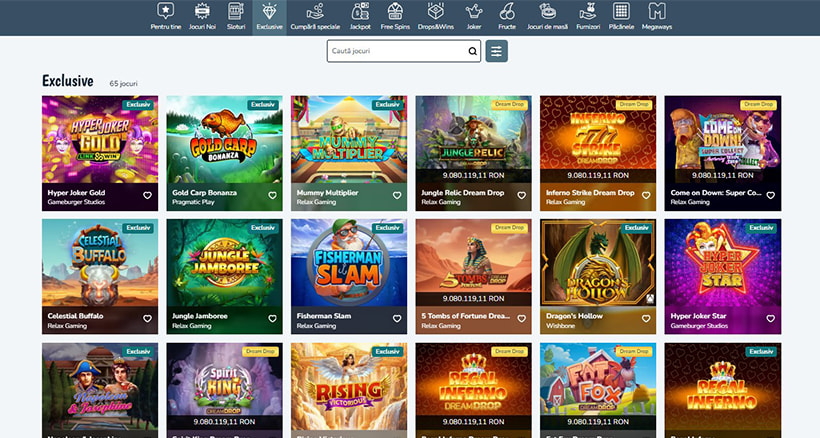The image size is (820, 438).
Task: Open the Jackpot category
Action: 360,17
